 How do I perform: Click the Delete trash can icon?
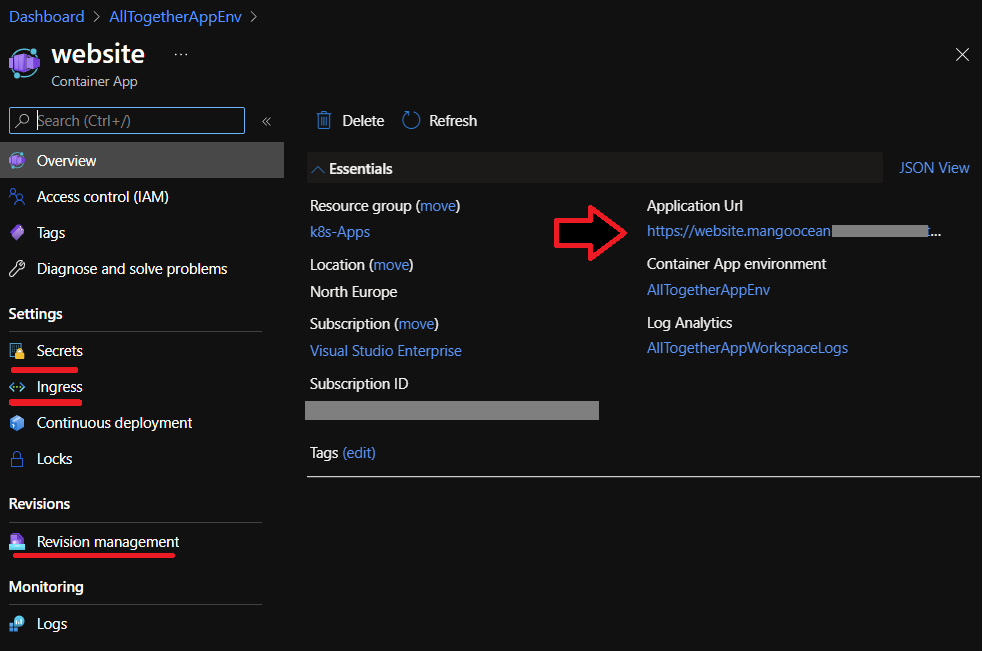(x=324, y=121)
